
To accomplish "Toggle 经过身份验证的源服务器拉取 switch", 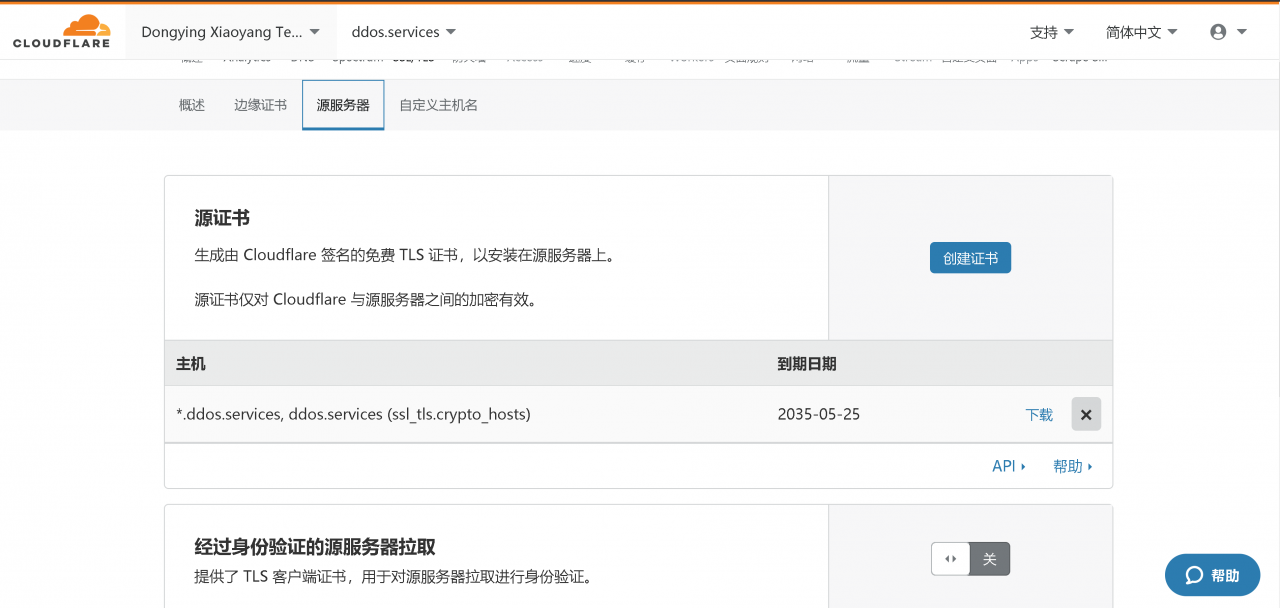I will (970, 559).
